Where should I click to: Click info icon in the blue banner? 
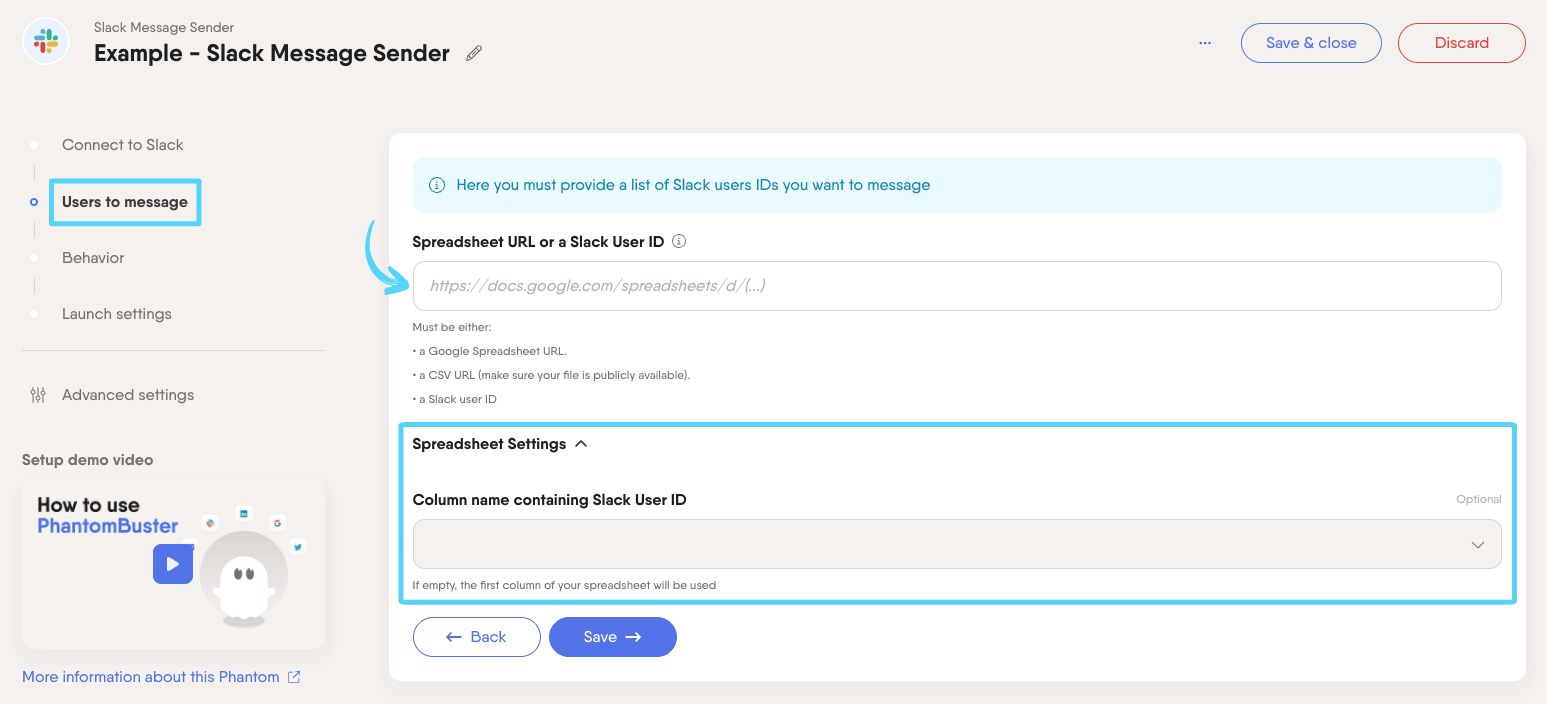coord(437,185)
